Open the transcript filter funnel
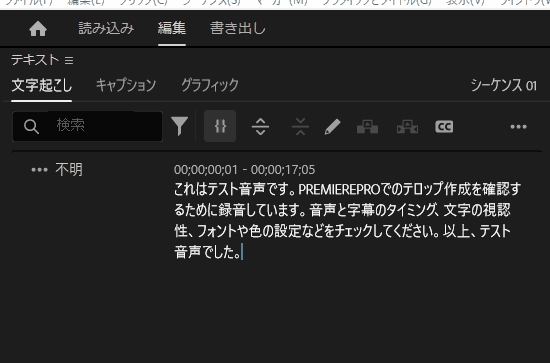The image size is (550, 363). coord(180,126)
